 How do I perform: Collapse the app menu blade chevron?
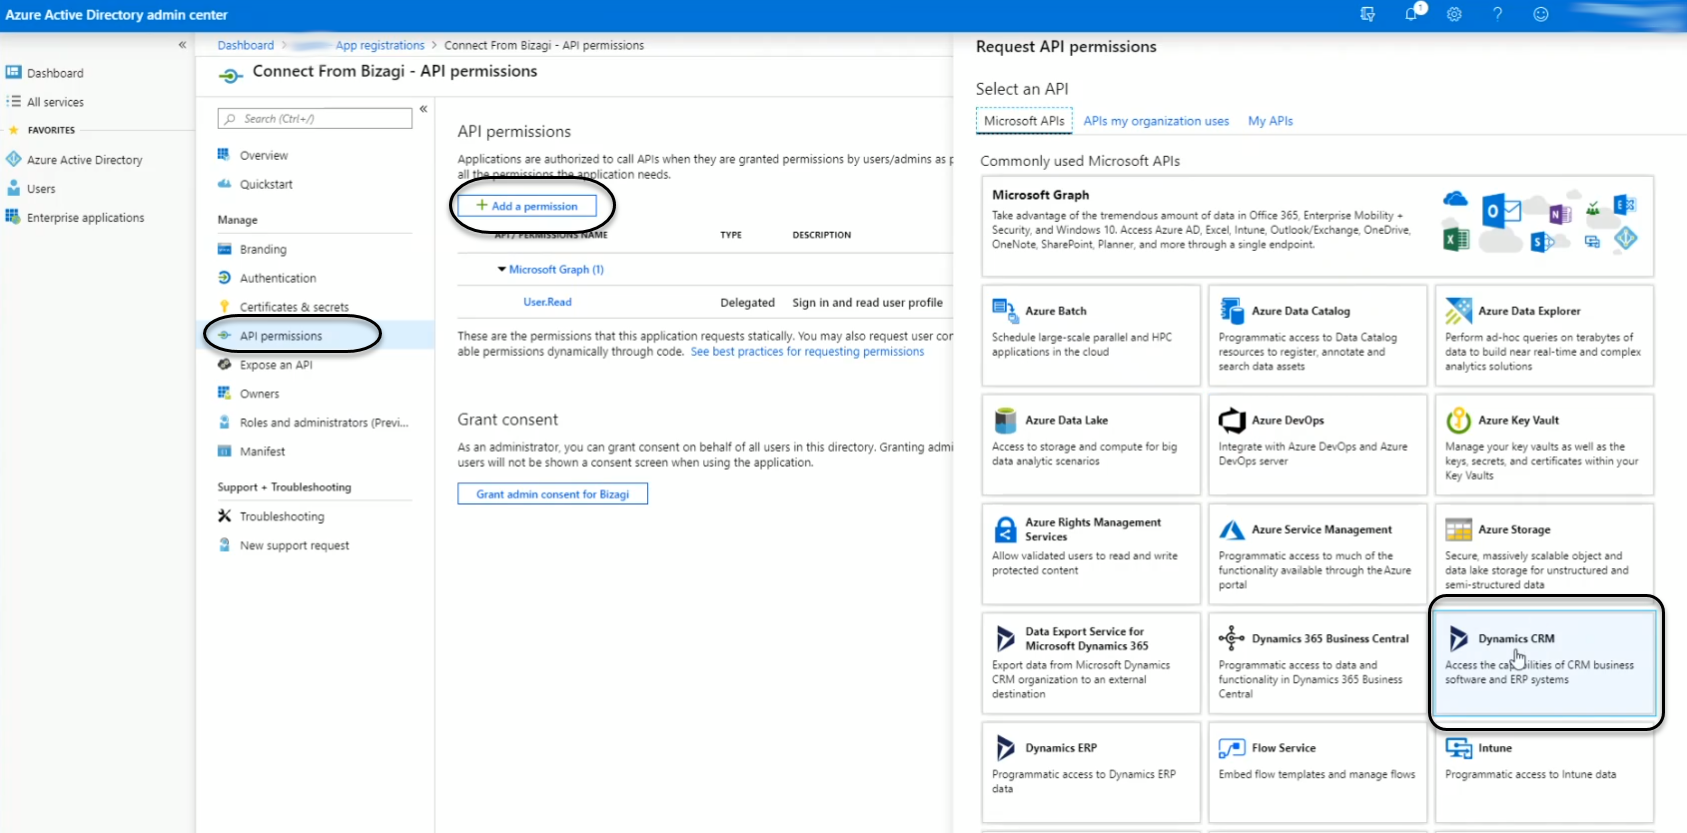click(423, 109)
